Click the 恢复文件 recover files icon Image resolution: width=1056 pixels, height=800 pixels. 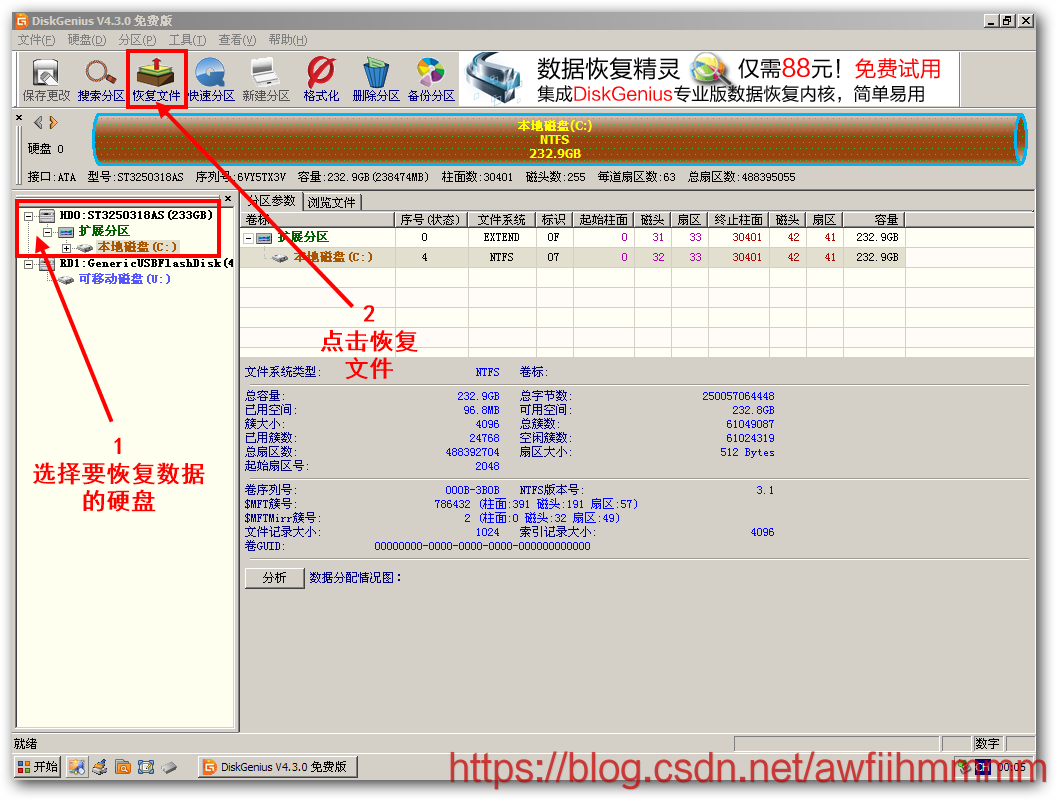156,79
